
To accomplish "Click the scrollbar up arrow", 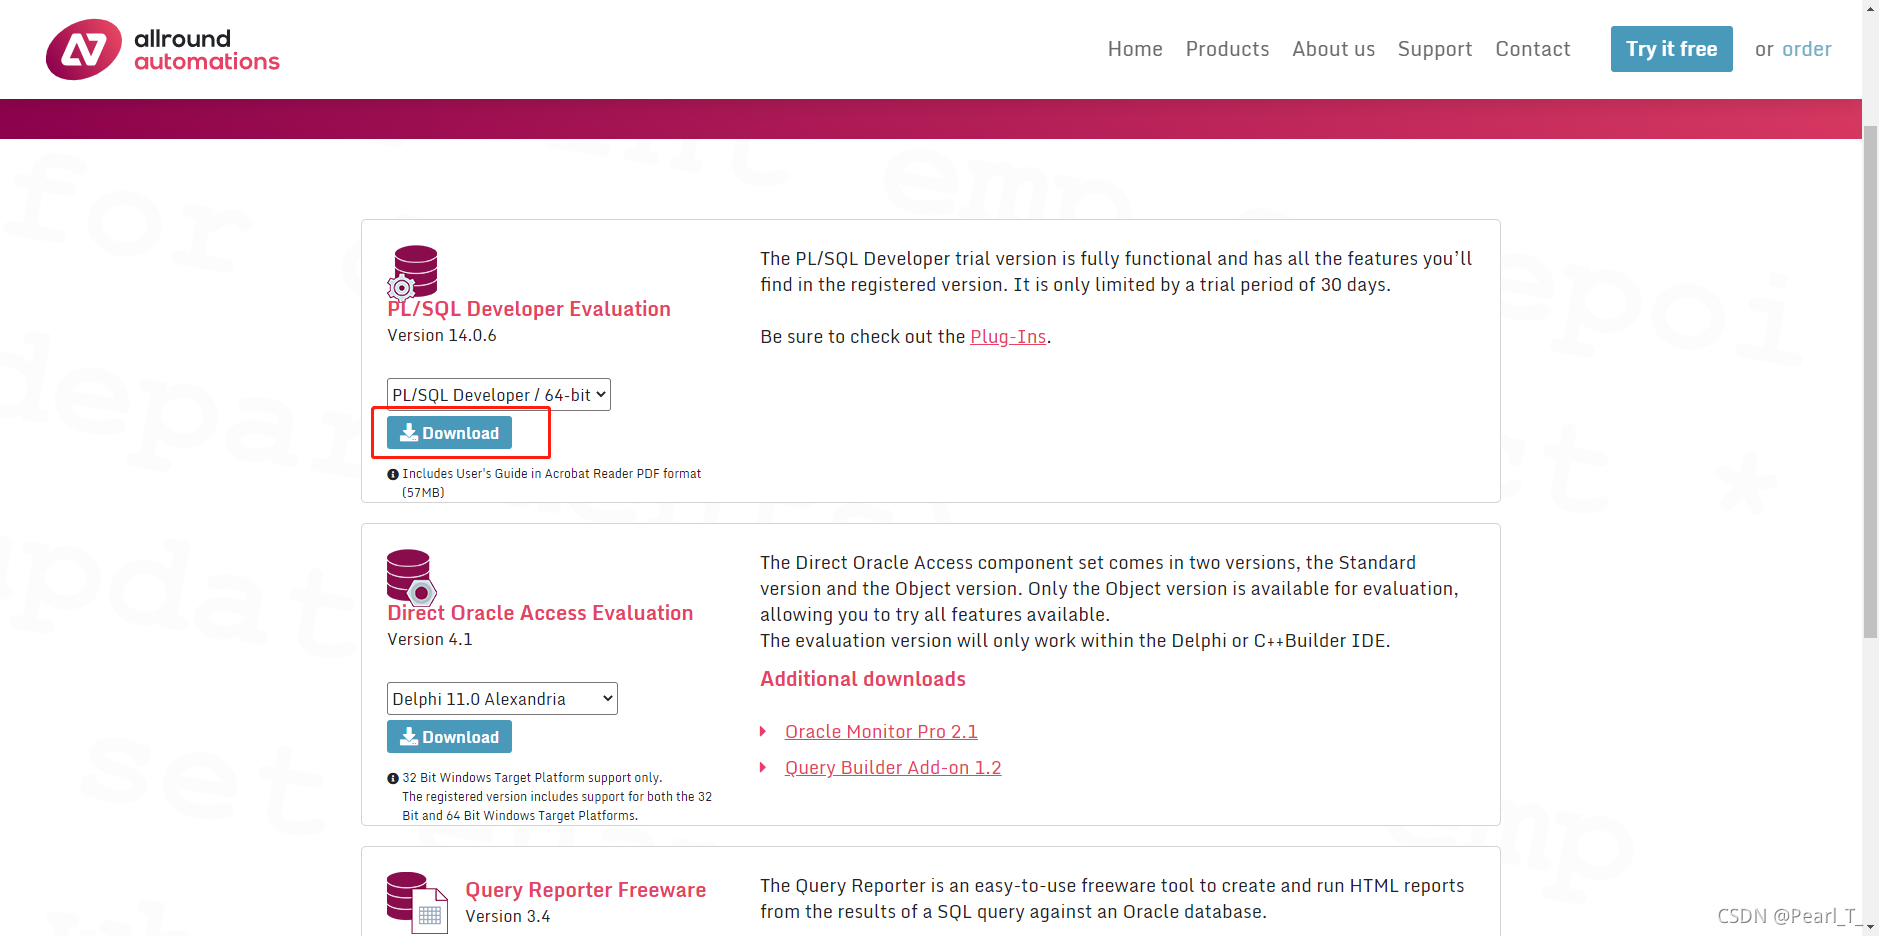I will pyautogui.click(x=1870, y=8).
